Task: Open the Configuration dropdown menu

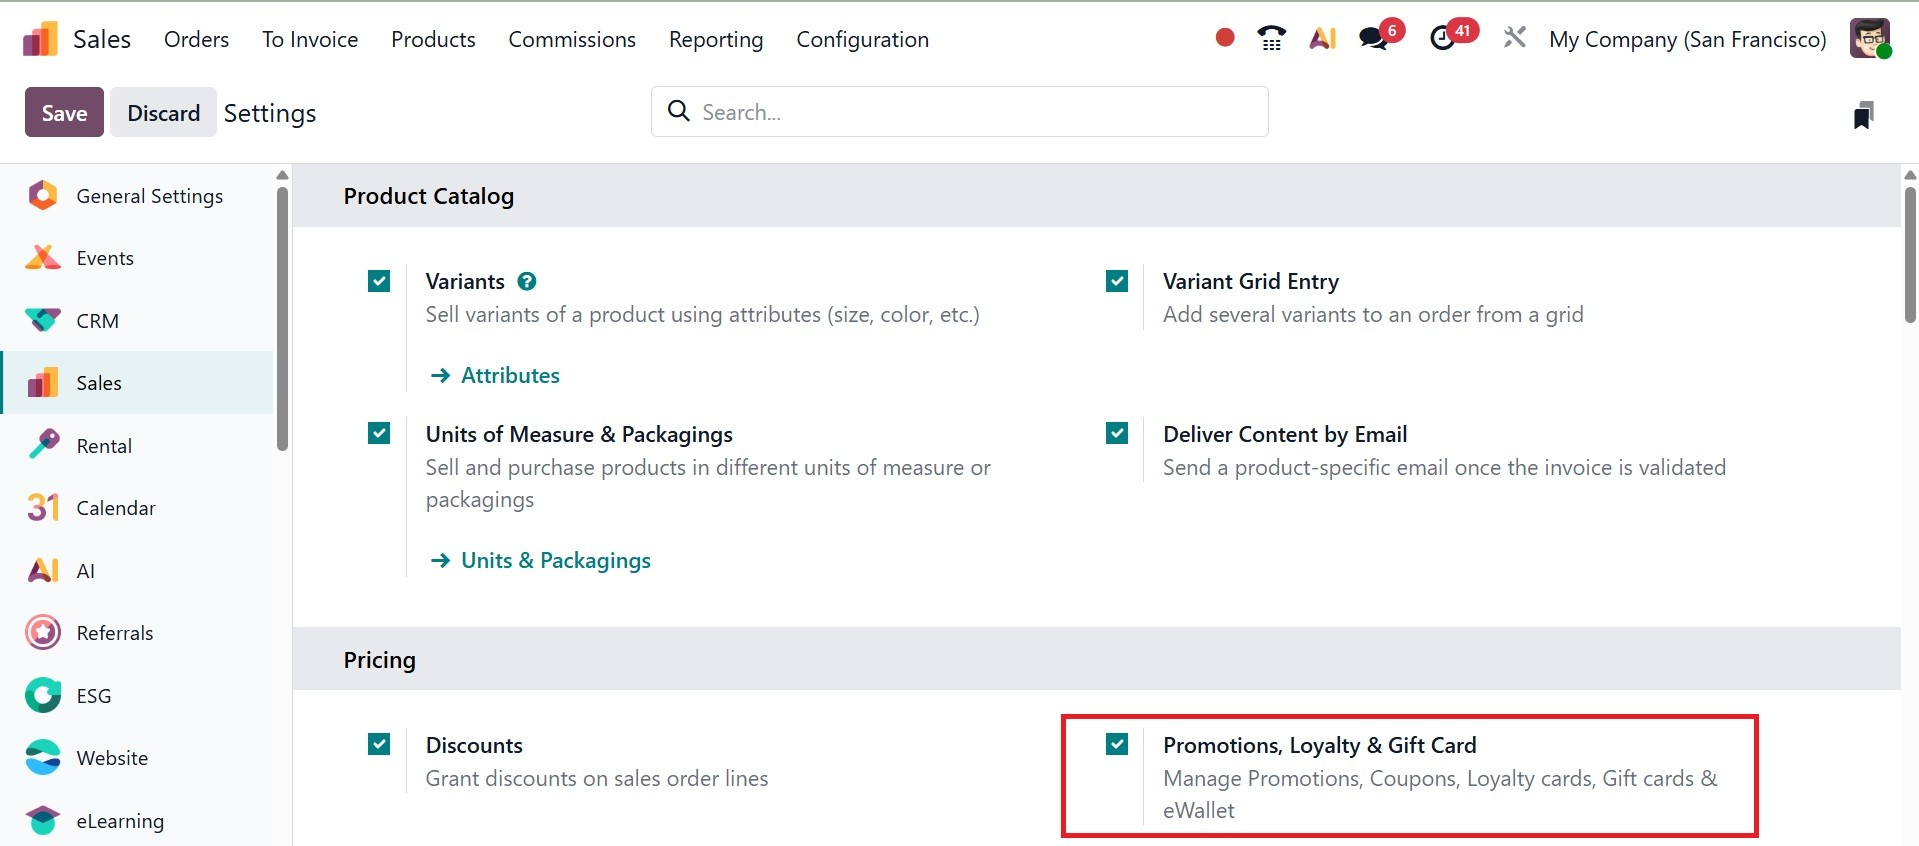Action: click(x=862, y=39)
